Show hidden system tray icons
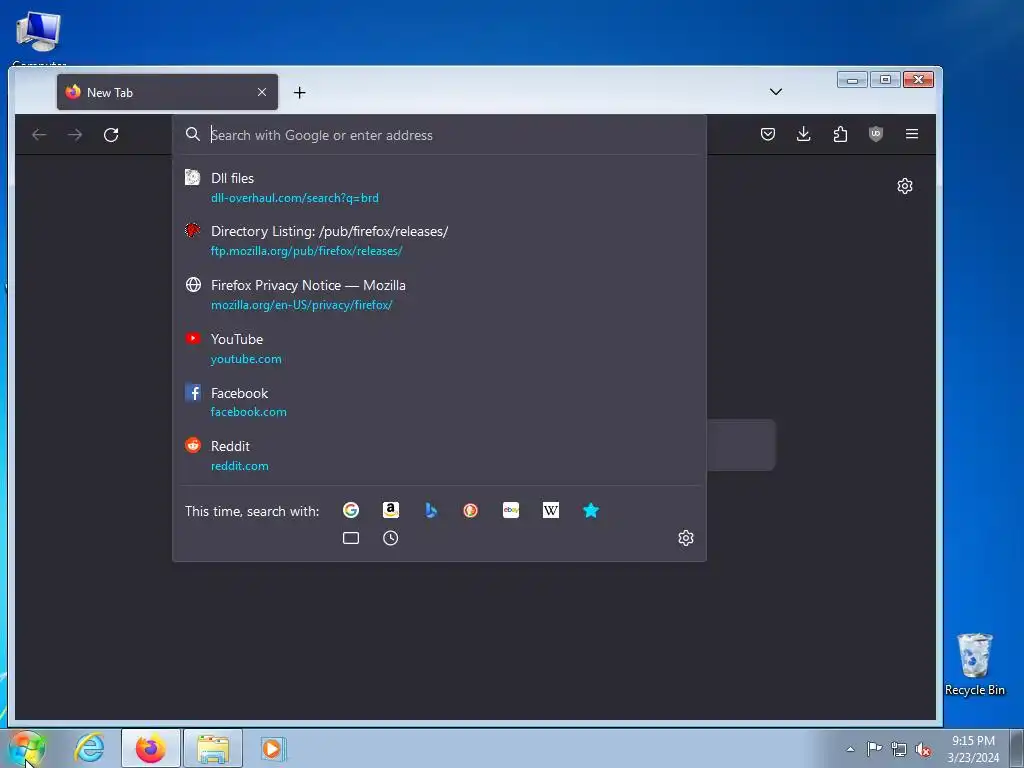This screenshot has height=768, width=1024. (x=850, y=749)
